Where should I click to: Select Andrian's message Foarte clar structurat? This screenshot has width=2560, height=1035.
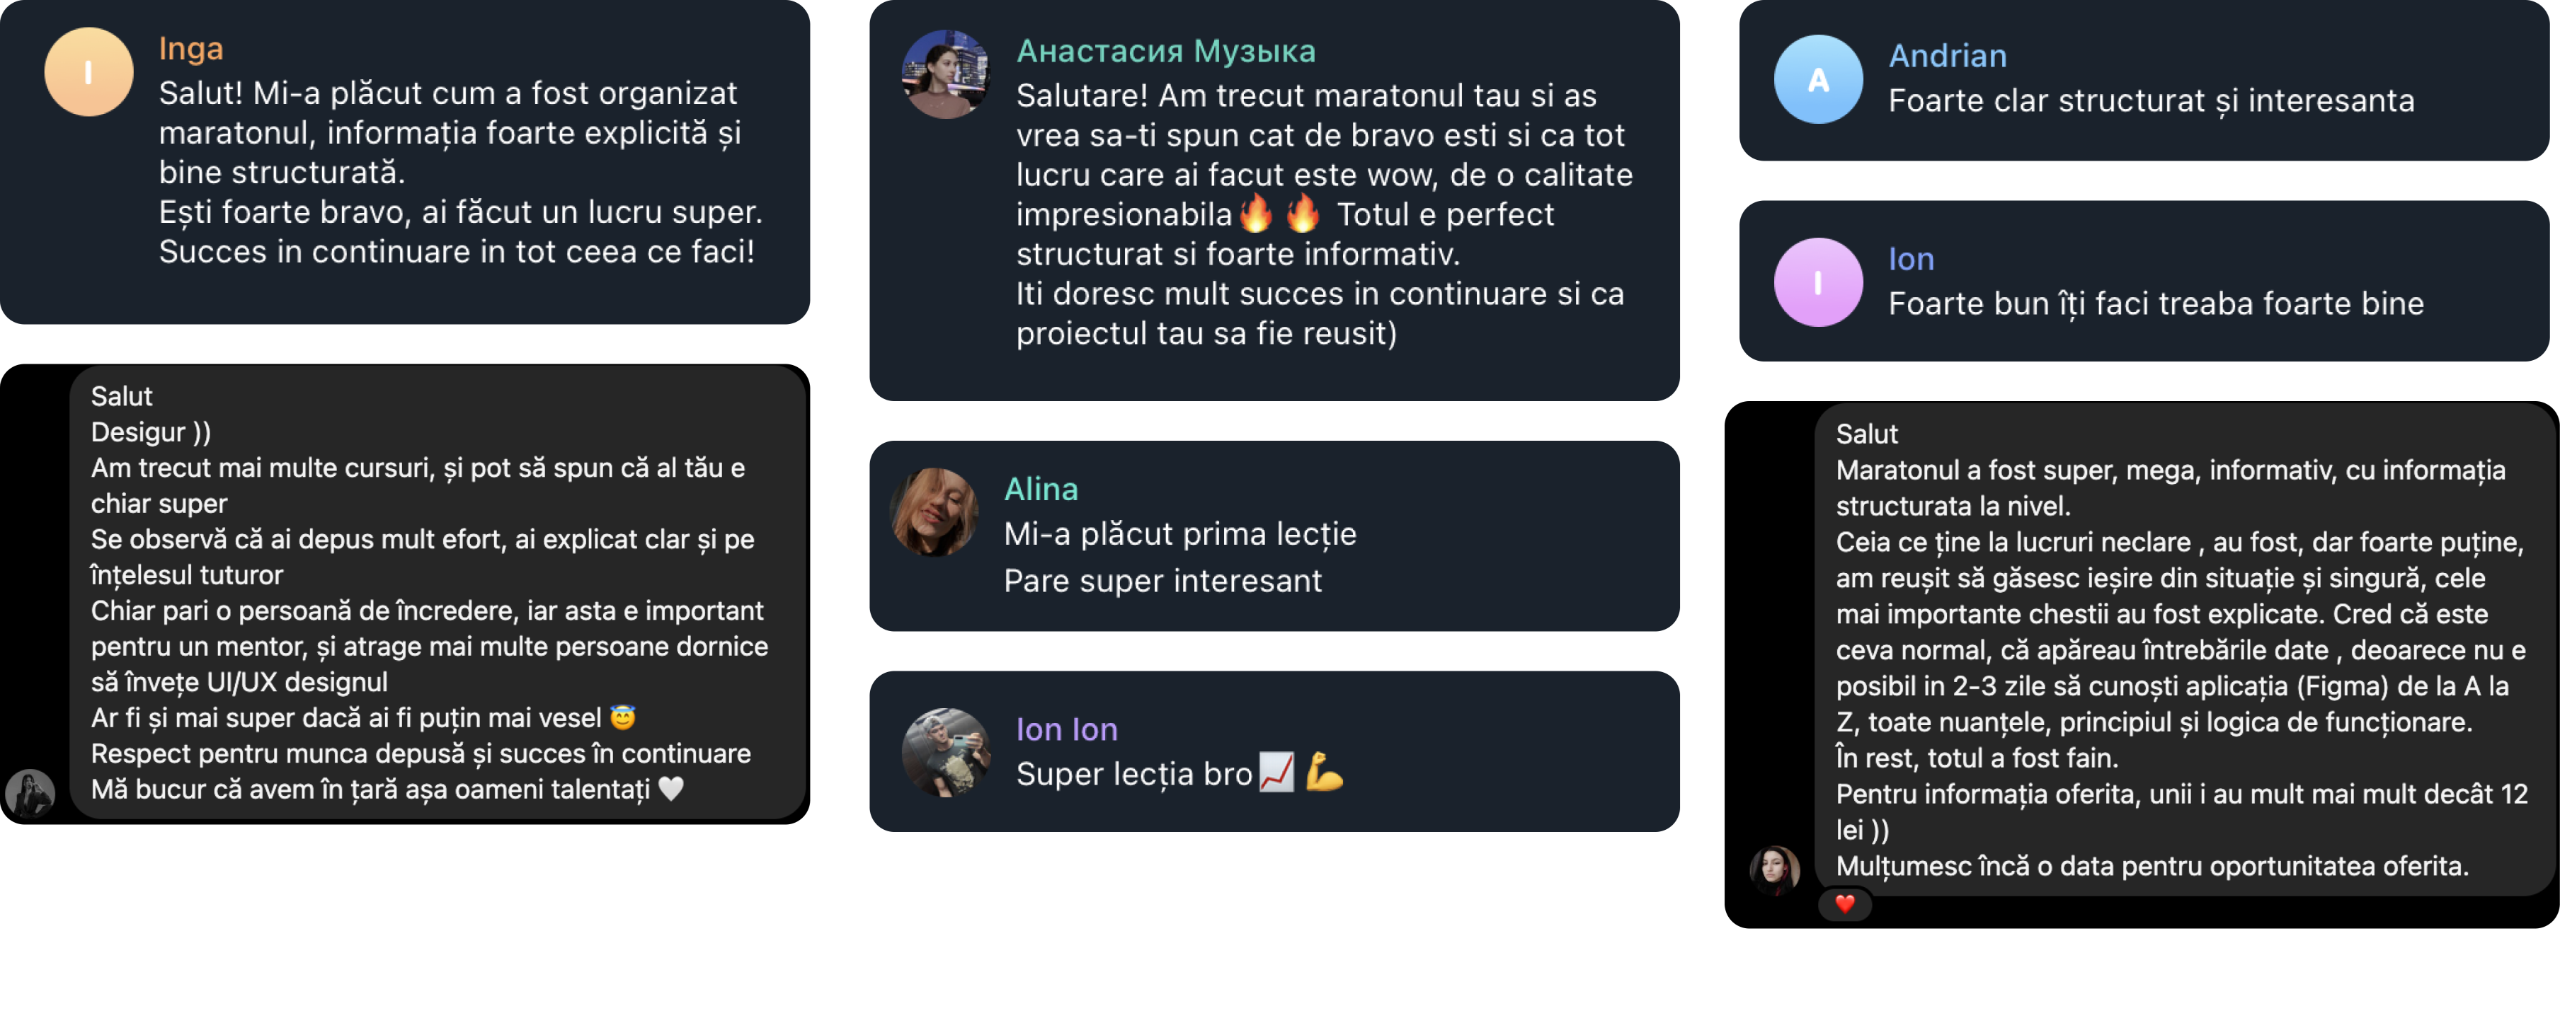click(x=2151, y=101)
